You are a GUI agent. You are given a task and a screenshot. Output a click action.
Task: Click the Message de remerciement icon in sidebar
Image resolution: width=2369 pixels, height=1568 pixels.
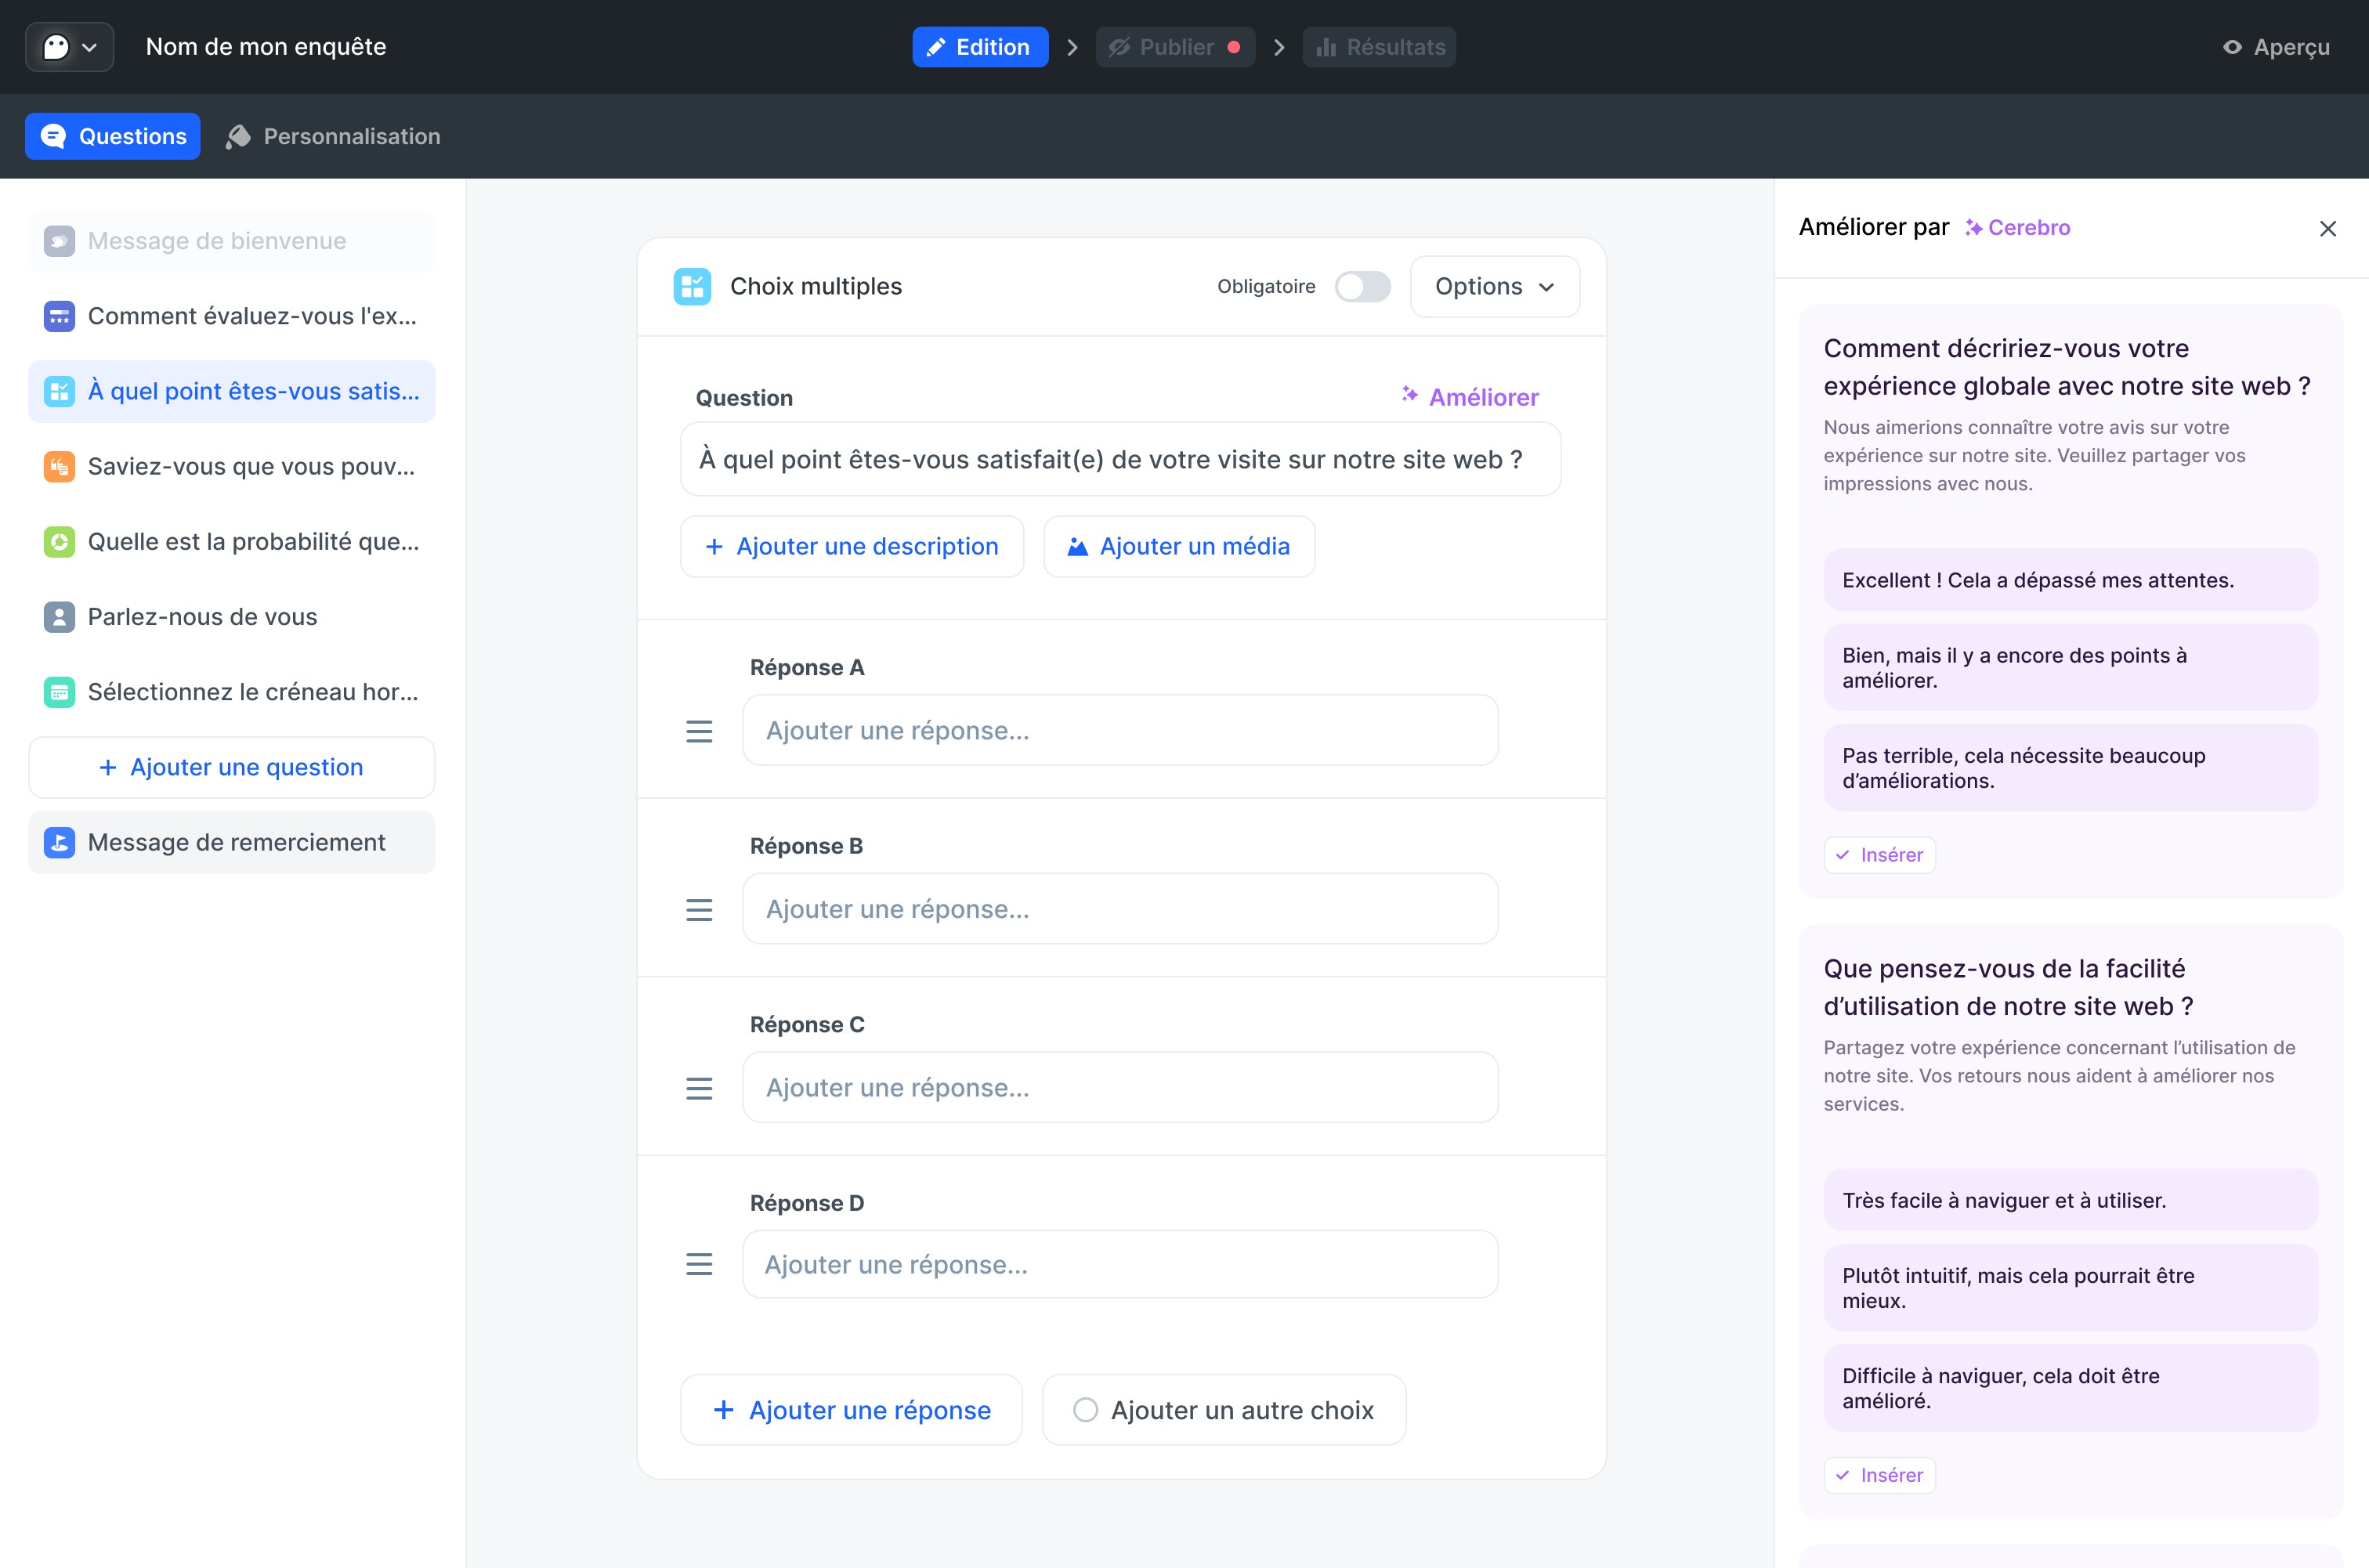click(x=59, y=842)
